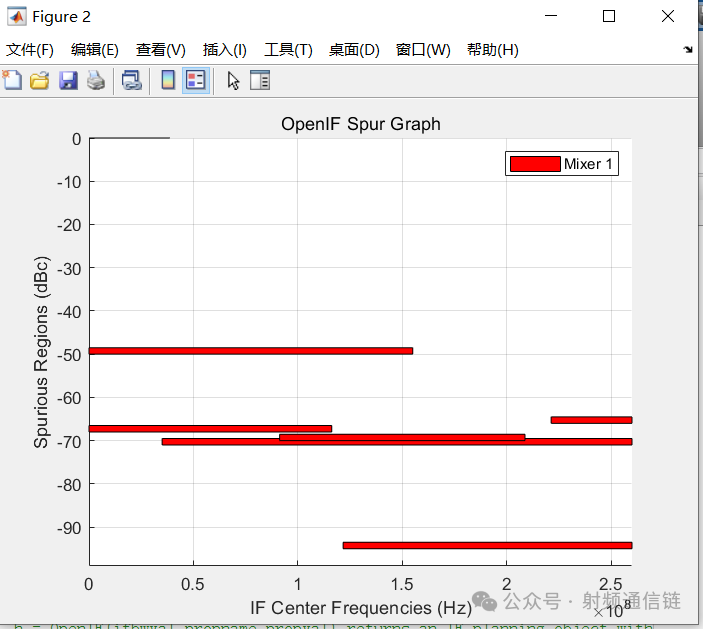The height and width of the screenshot is (629, 703).
Task: Click the Spurious Regions (dBc) axis label
Action: click(41, 352)
